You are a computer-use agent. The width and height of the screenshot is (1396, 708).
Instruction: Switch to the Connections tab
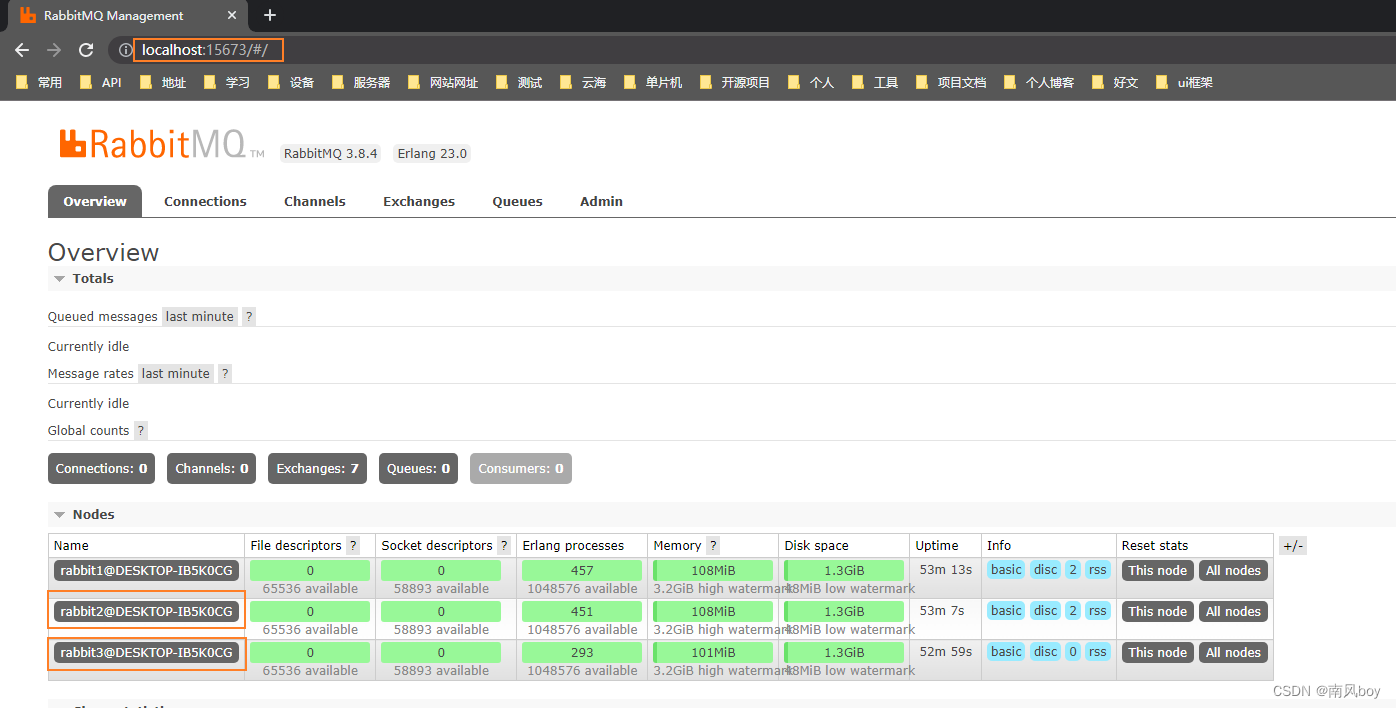point(205,201)
